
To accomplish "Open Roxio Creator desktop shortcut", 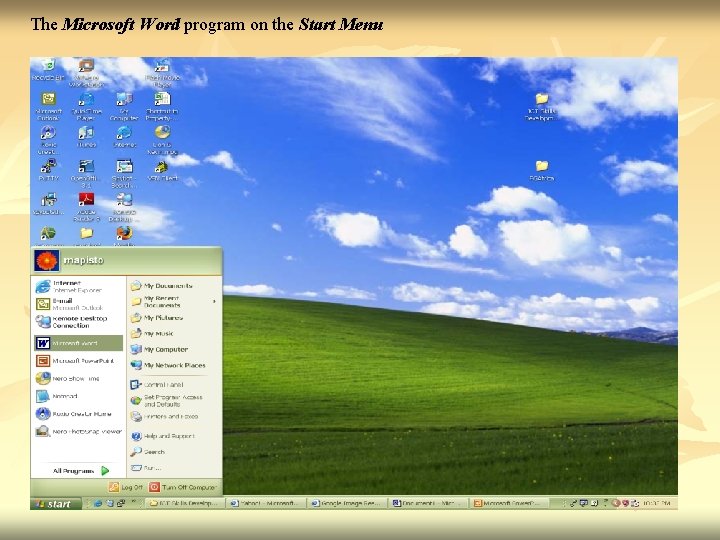I will (x=48, y=139).
